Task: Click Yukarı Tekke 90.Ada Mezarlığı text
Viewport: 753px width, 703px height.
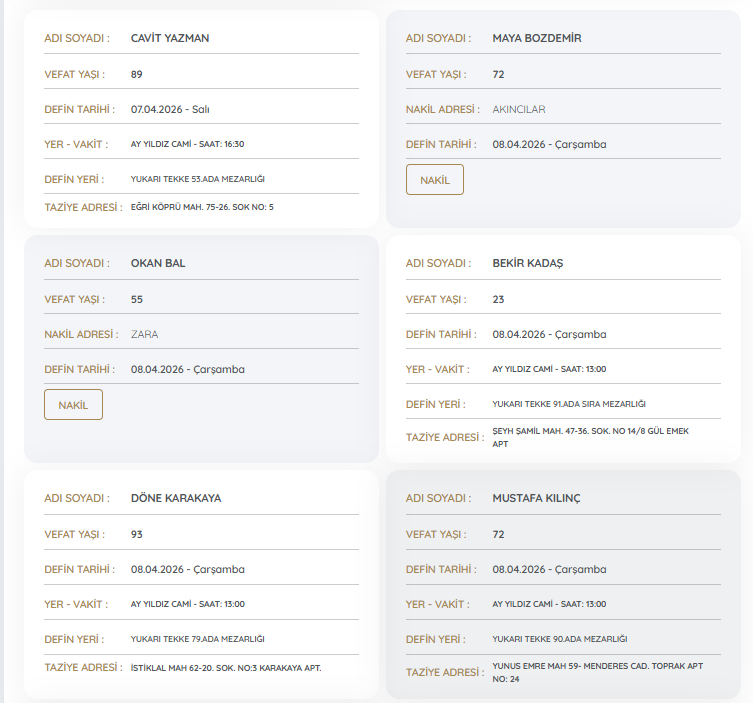Action: pyautogui.click(x=559, y=638)
